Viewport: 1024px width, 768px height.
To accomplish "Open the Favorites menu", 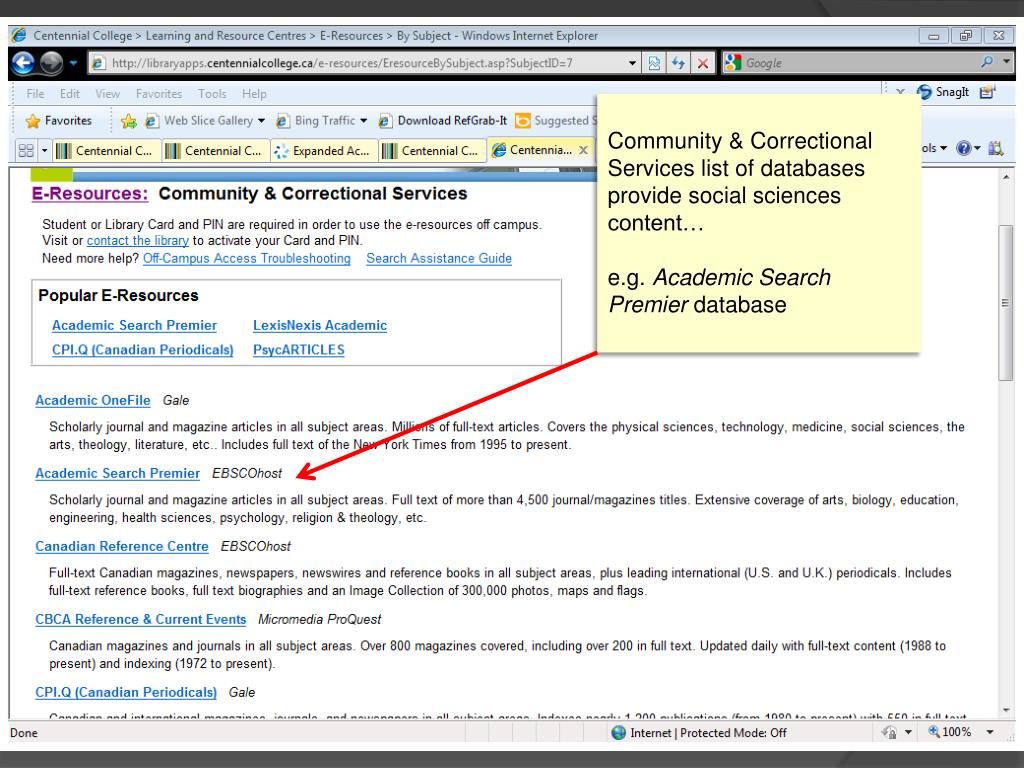I will [x=159, y=94].
